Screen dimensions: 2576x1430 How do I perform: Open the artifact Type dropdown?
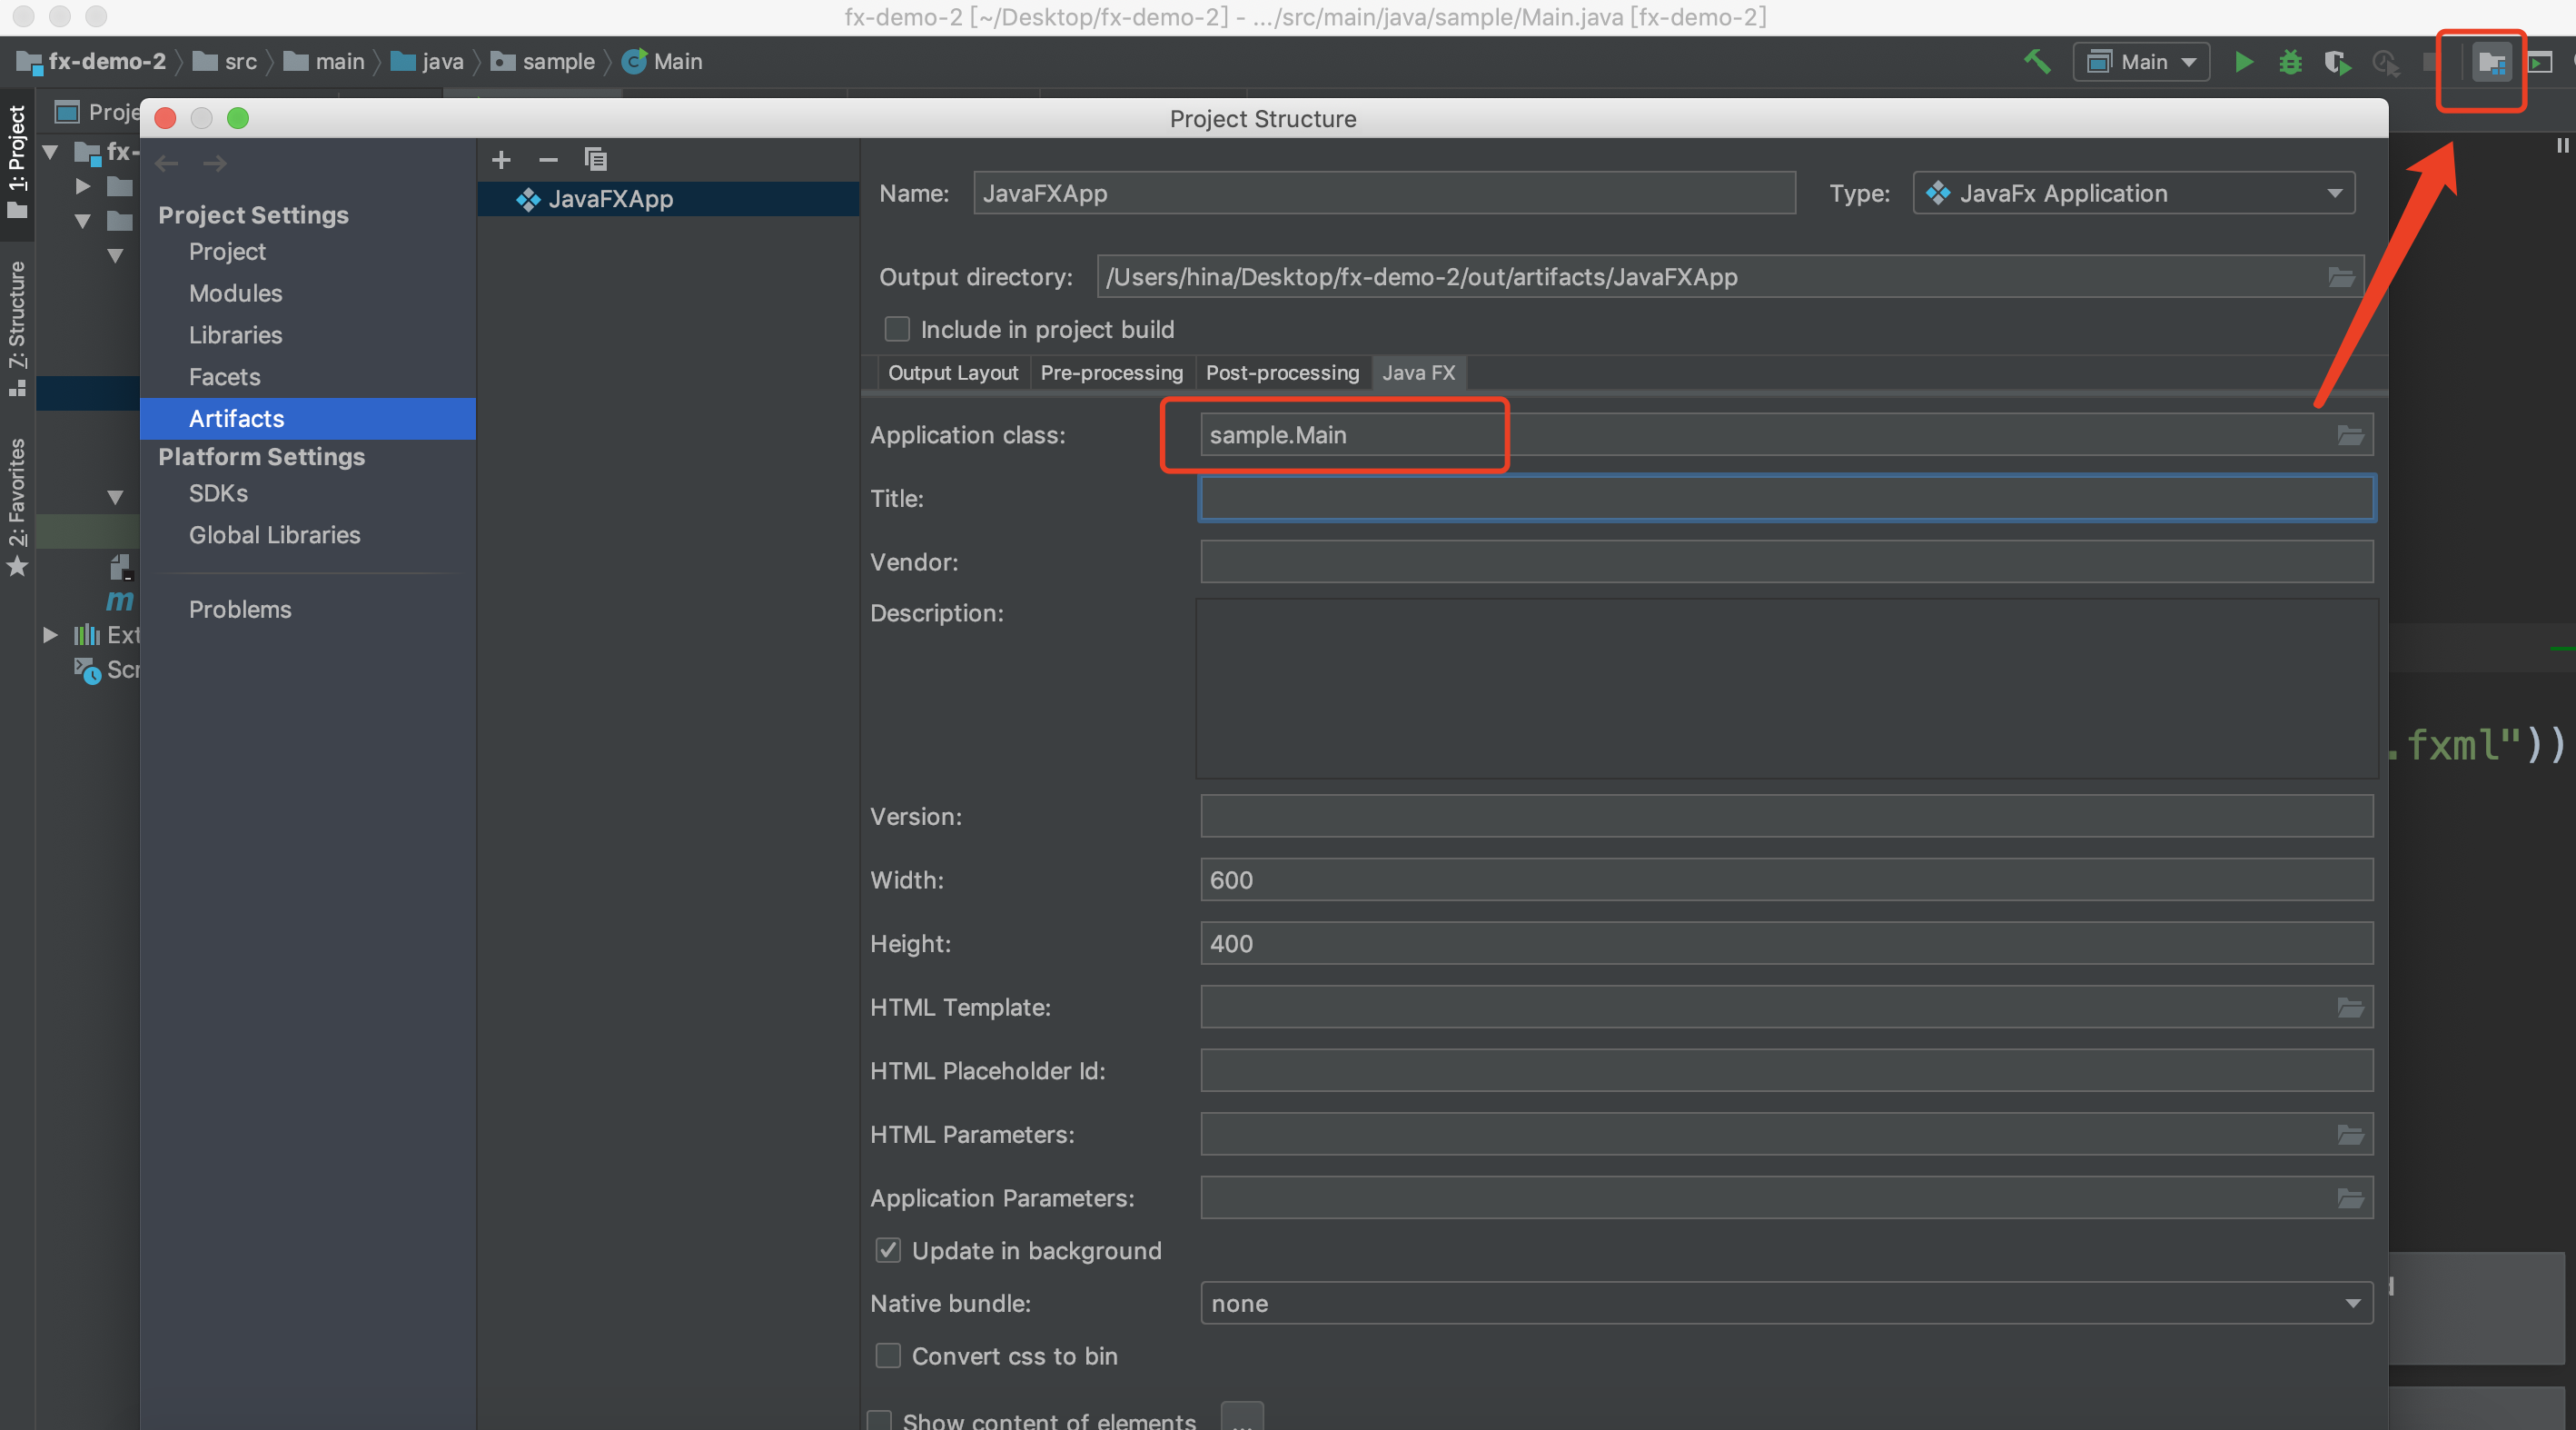[2134, 193]
